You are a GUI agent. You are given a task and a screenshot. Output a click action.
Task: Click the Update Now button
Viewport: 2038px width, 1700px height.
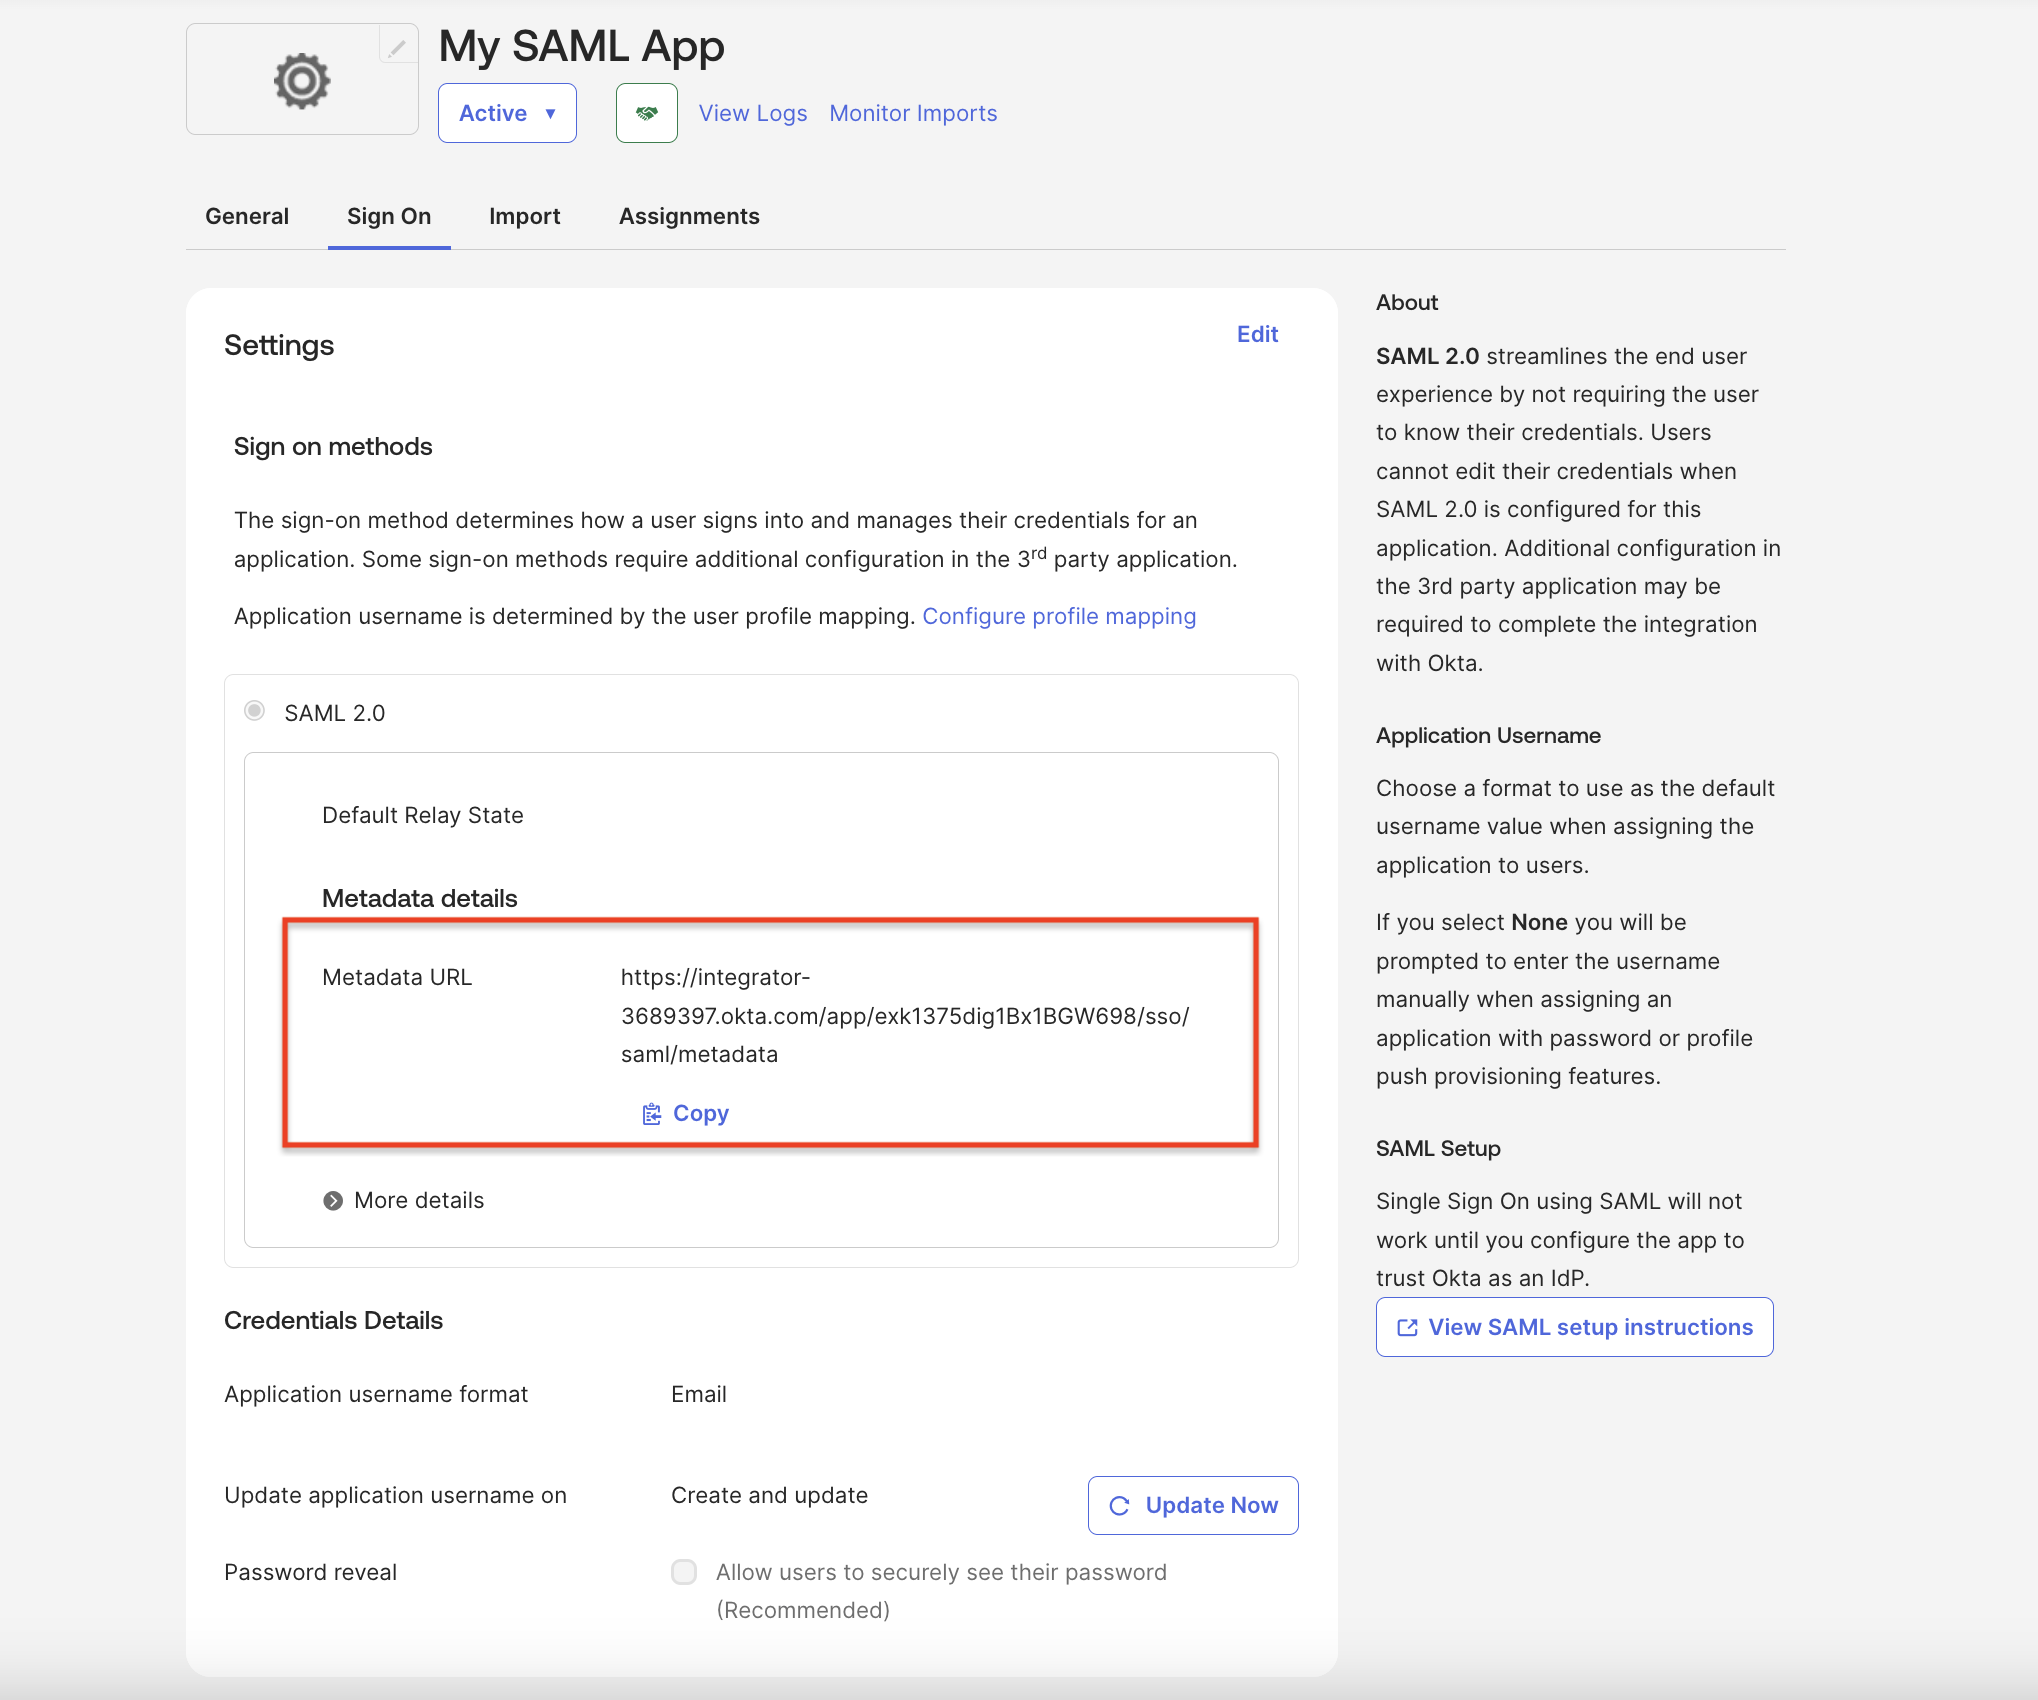(1193, 1505)
